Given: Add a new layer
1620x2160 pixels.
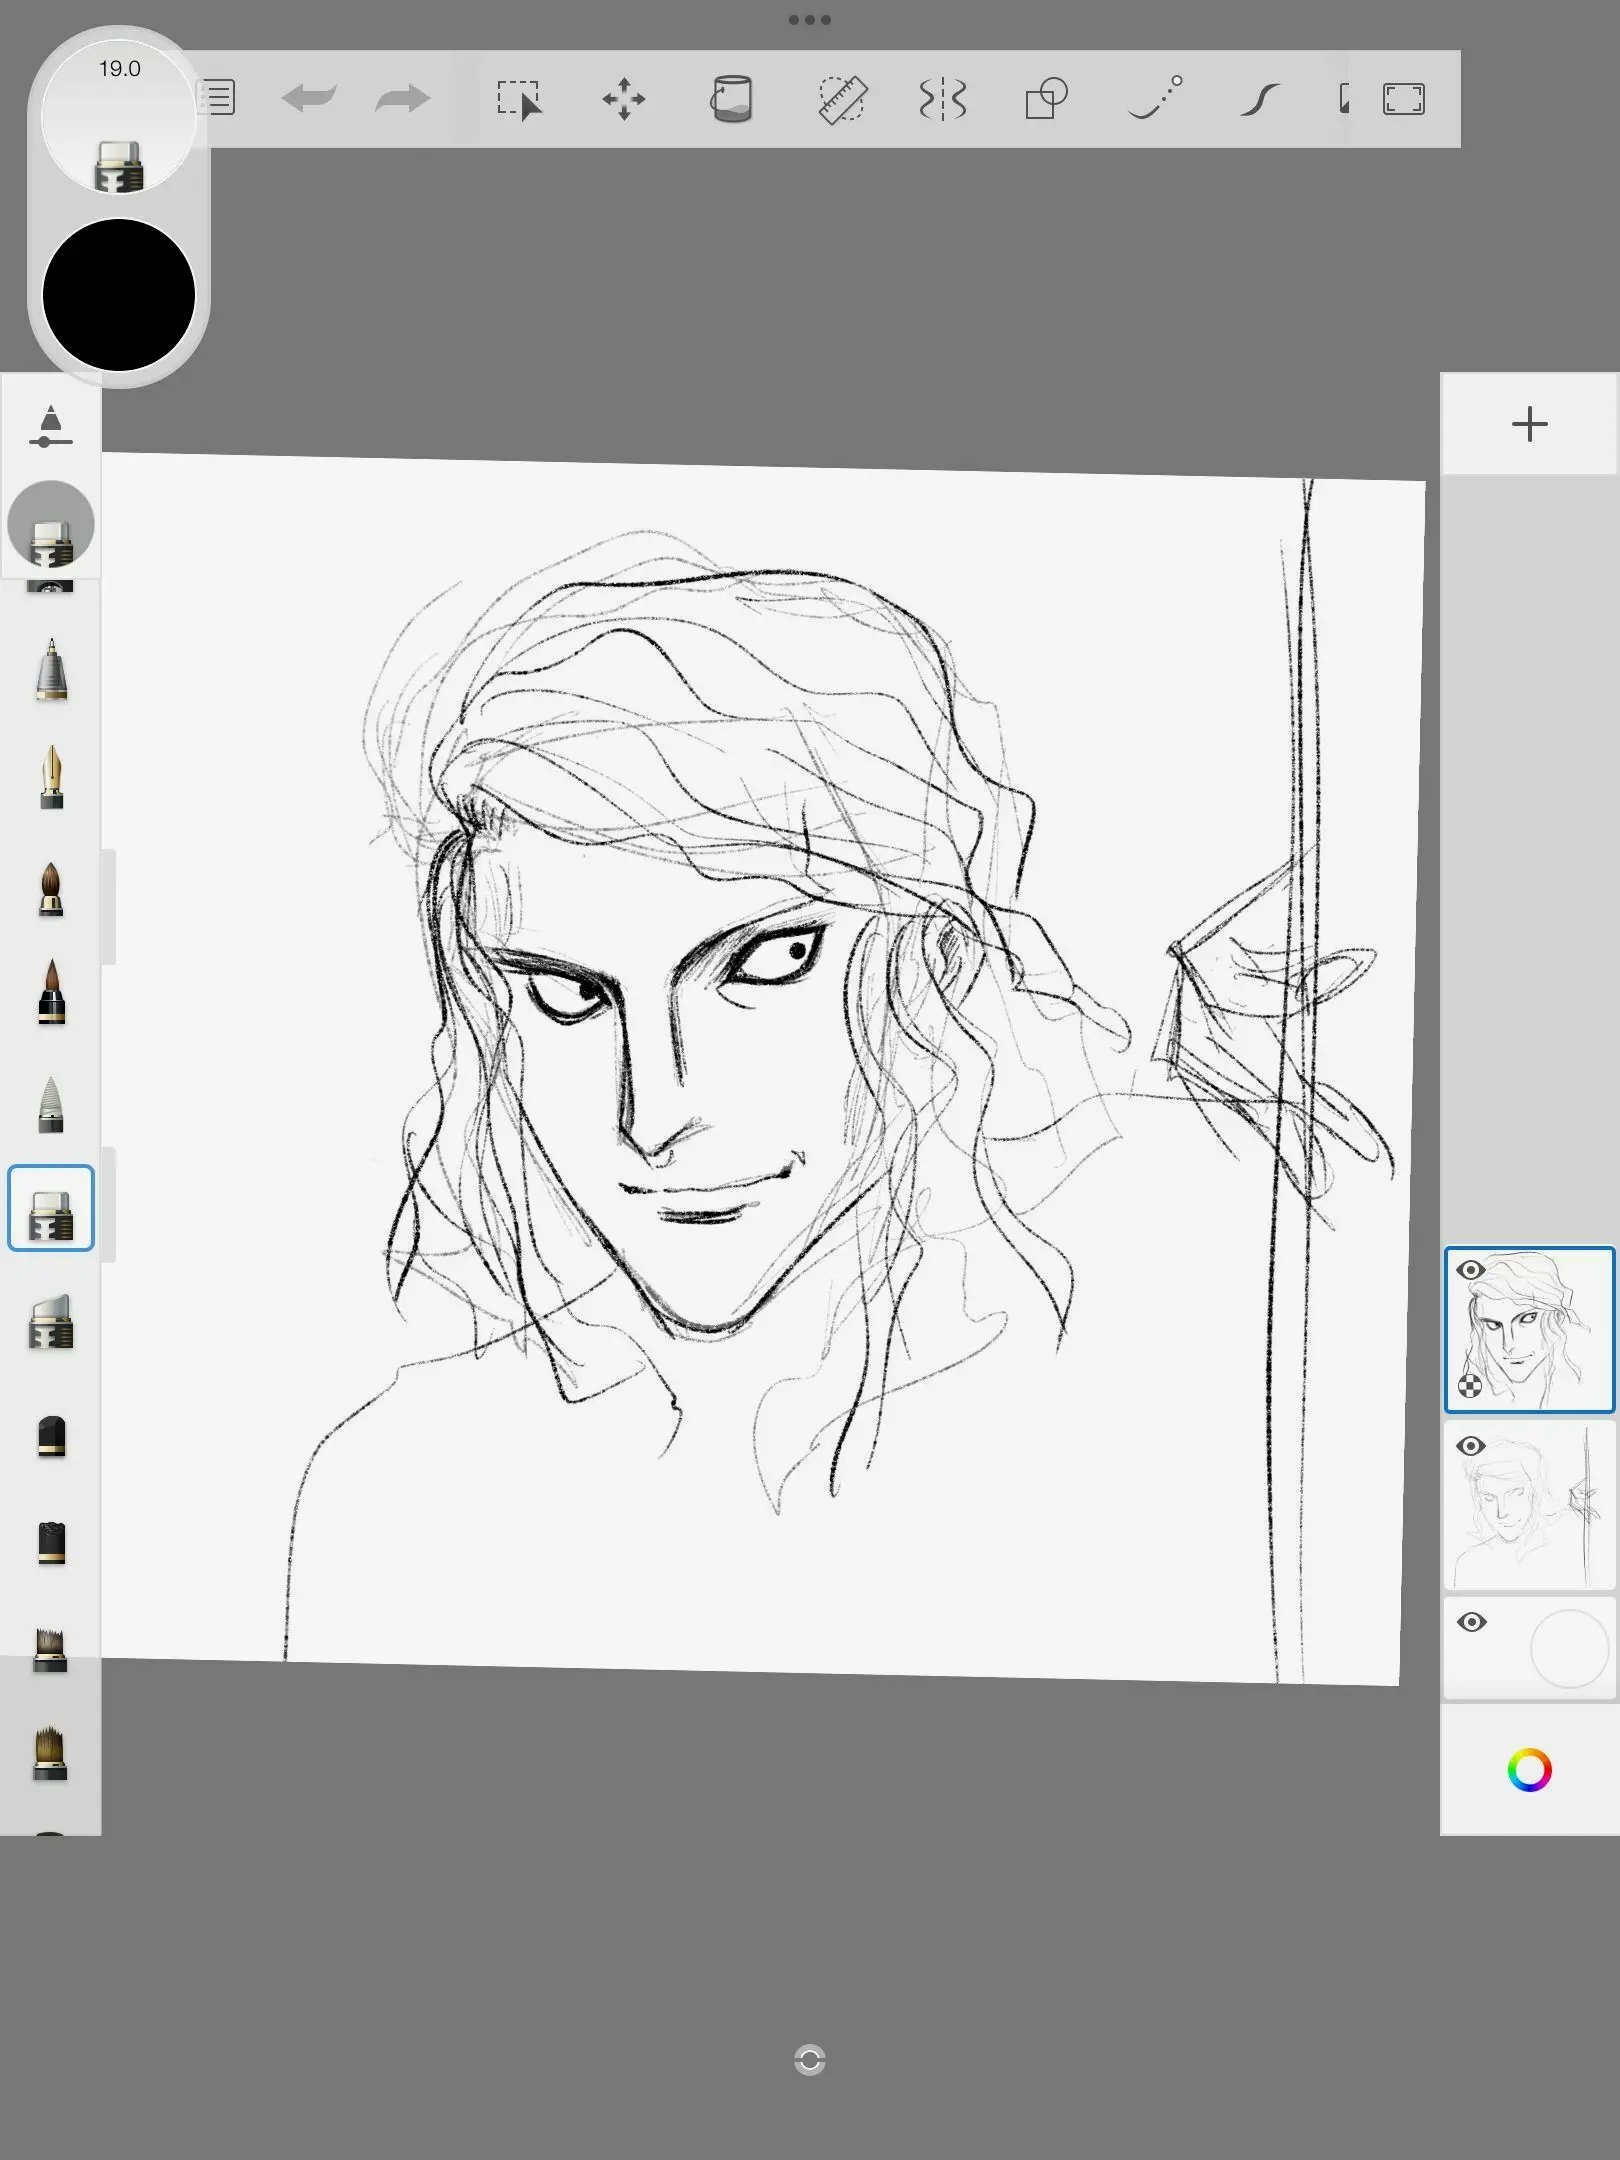Looking at the screenshot, I should click(1529, 424).
